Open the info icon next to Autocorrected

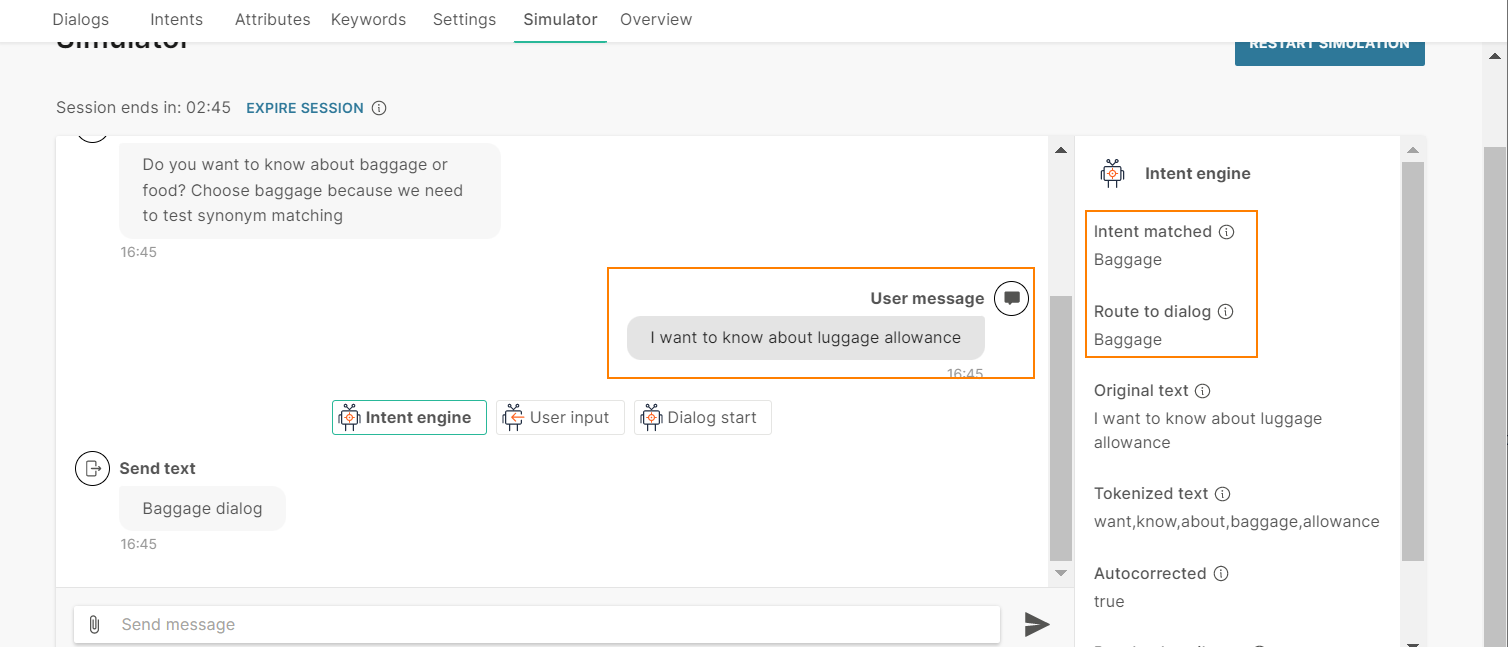[1221, 573]
